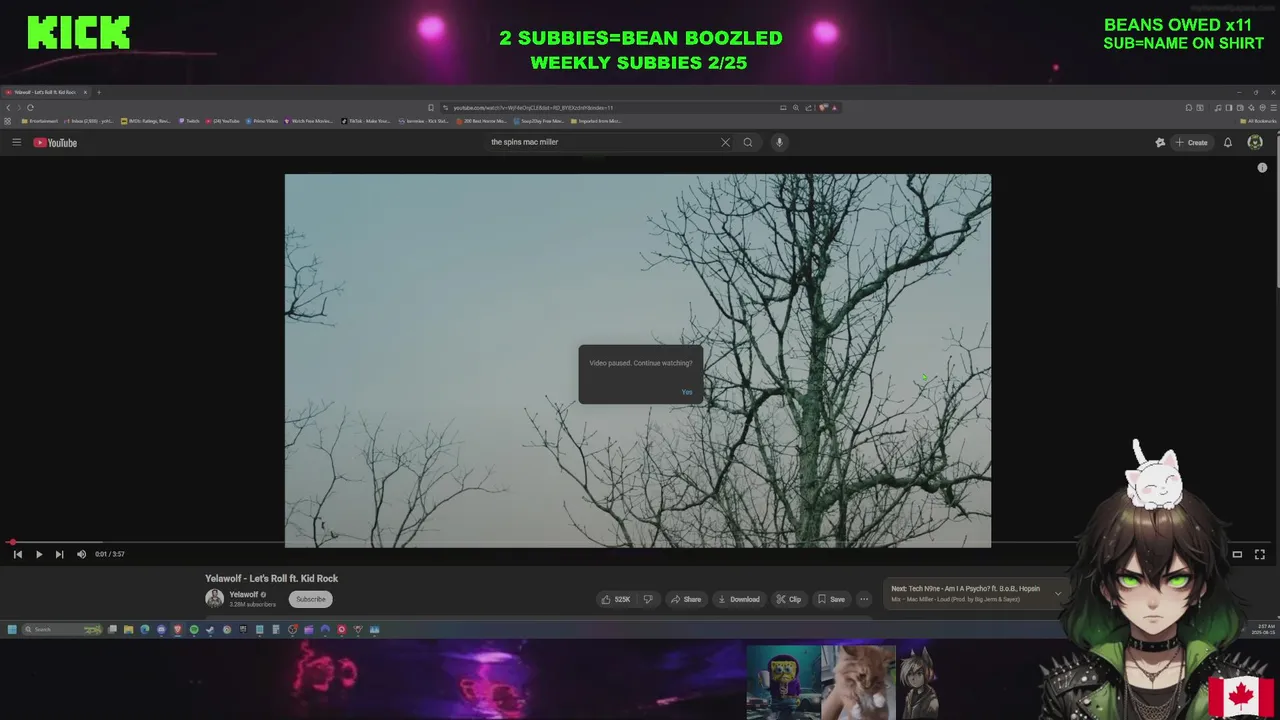Click the browser address bar URL
The image size is (1280, 720).
pyautogui.click(x=533, y=108)
